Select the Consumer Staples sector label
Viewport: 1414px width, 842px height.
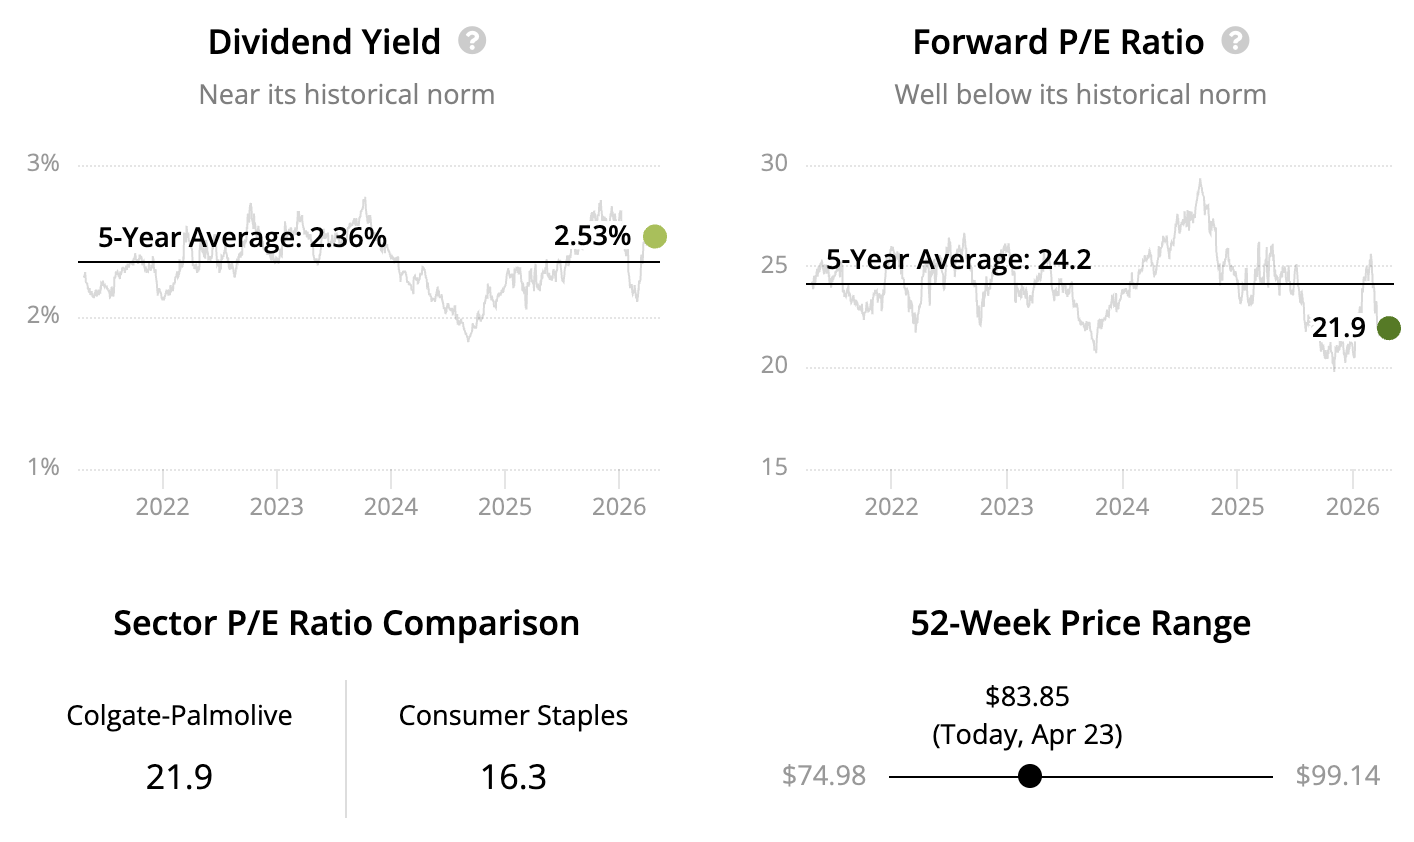(x=513, y=716)
